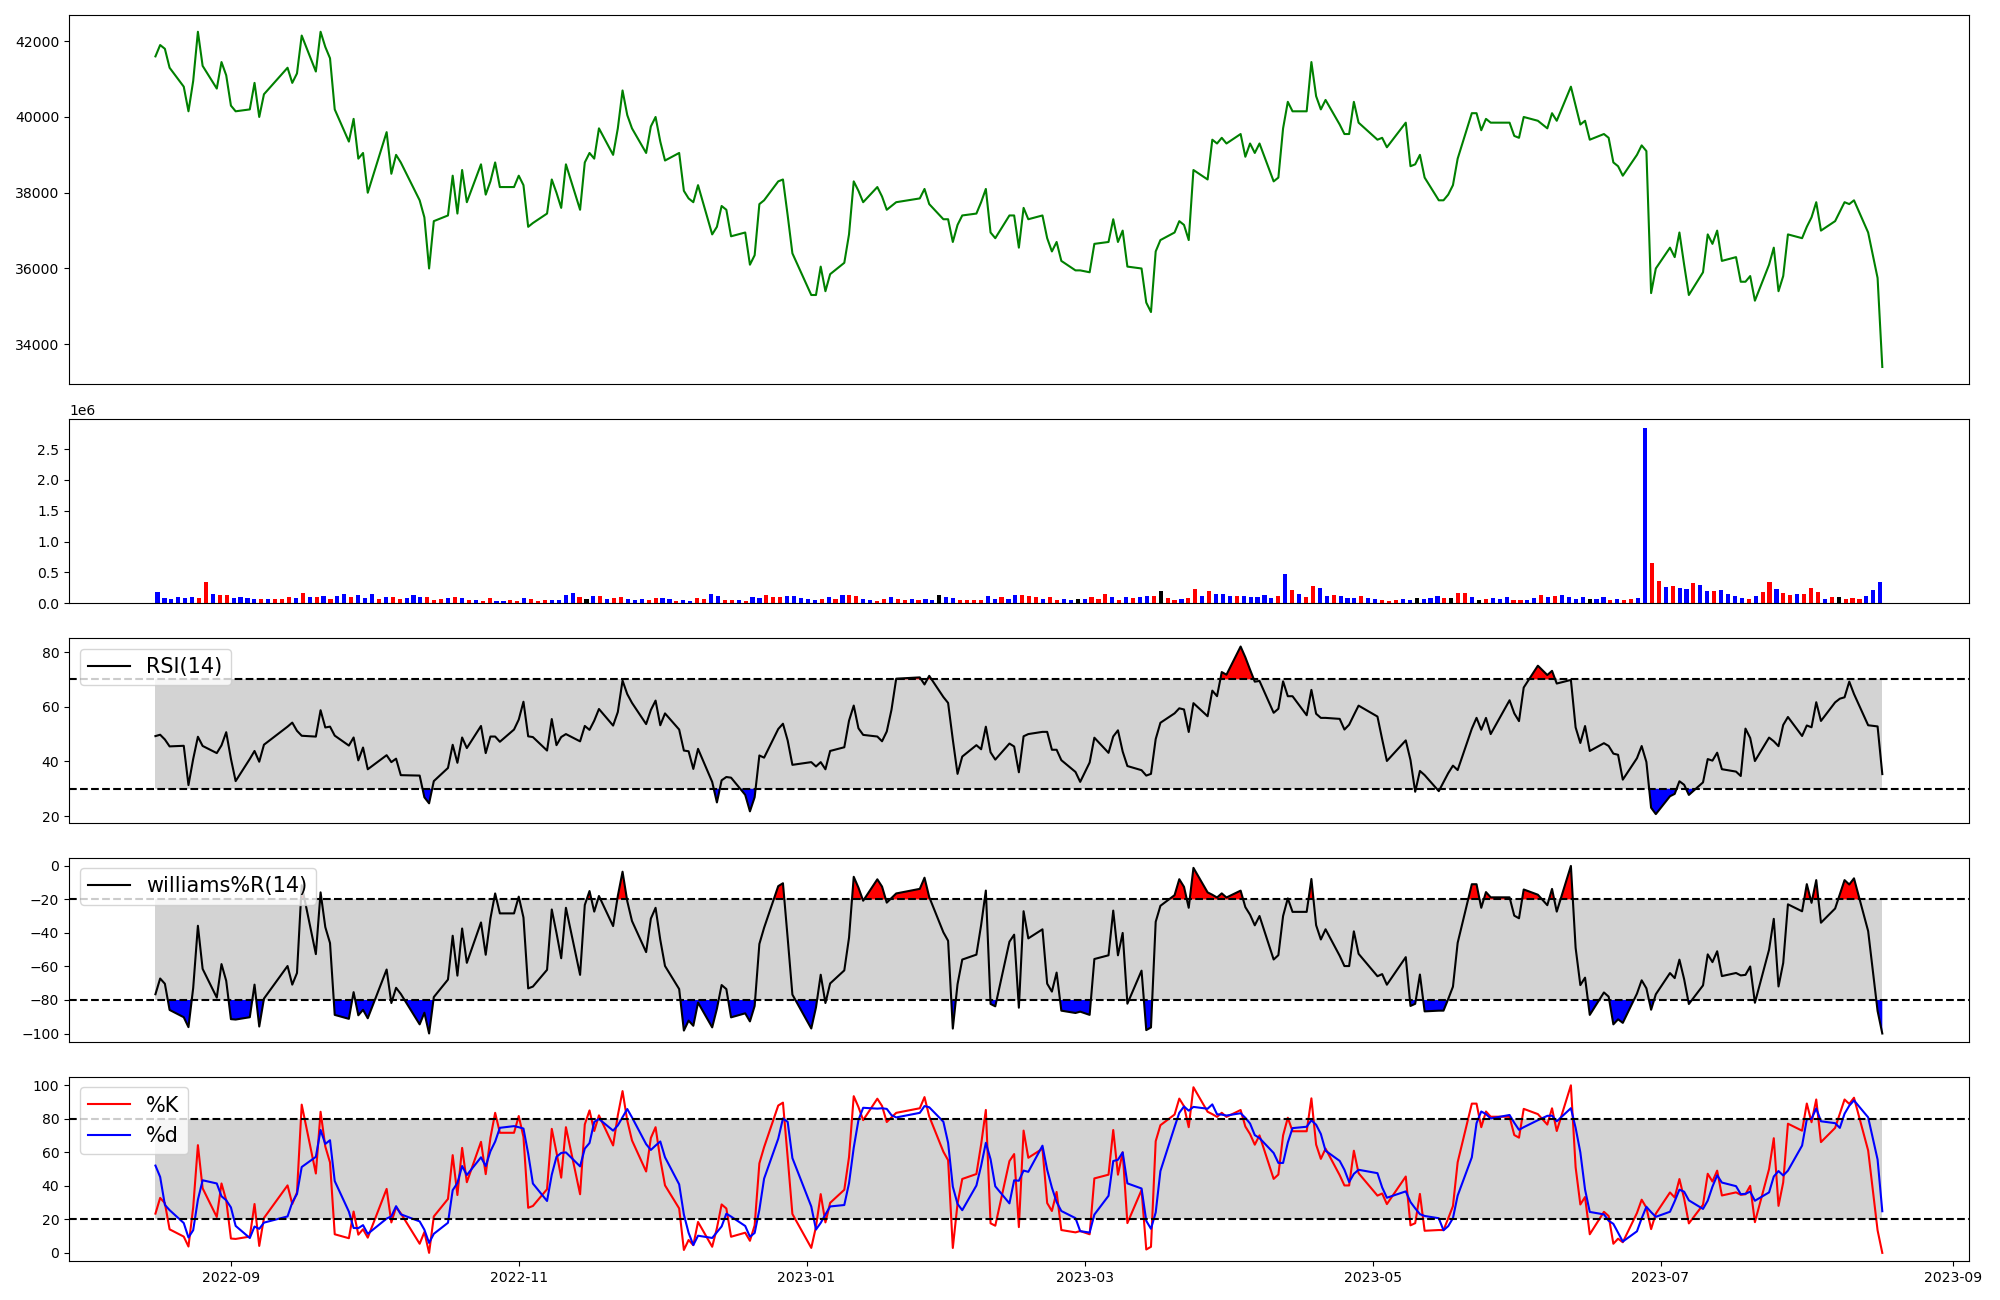Click the 100 tick on the stochastic axis
The height and width of the screenshot is (1300, 2000).
pos(46,1086)
